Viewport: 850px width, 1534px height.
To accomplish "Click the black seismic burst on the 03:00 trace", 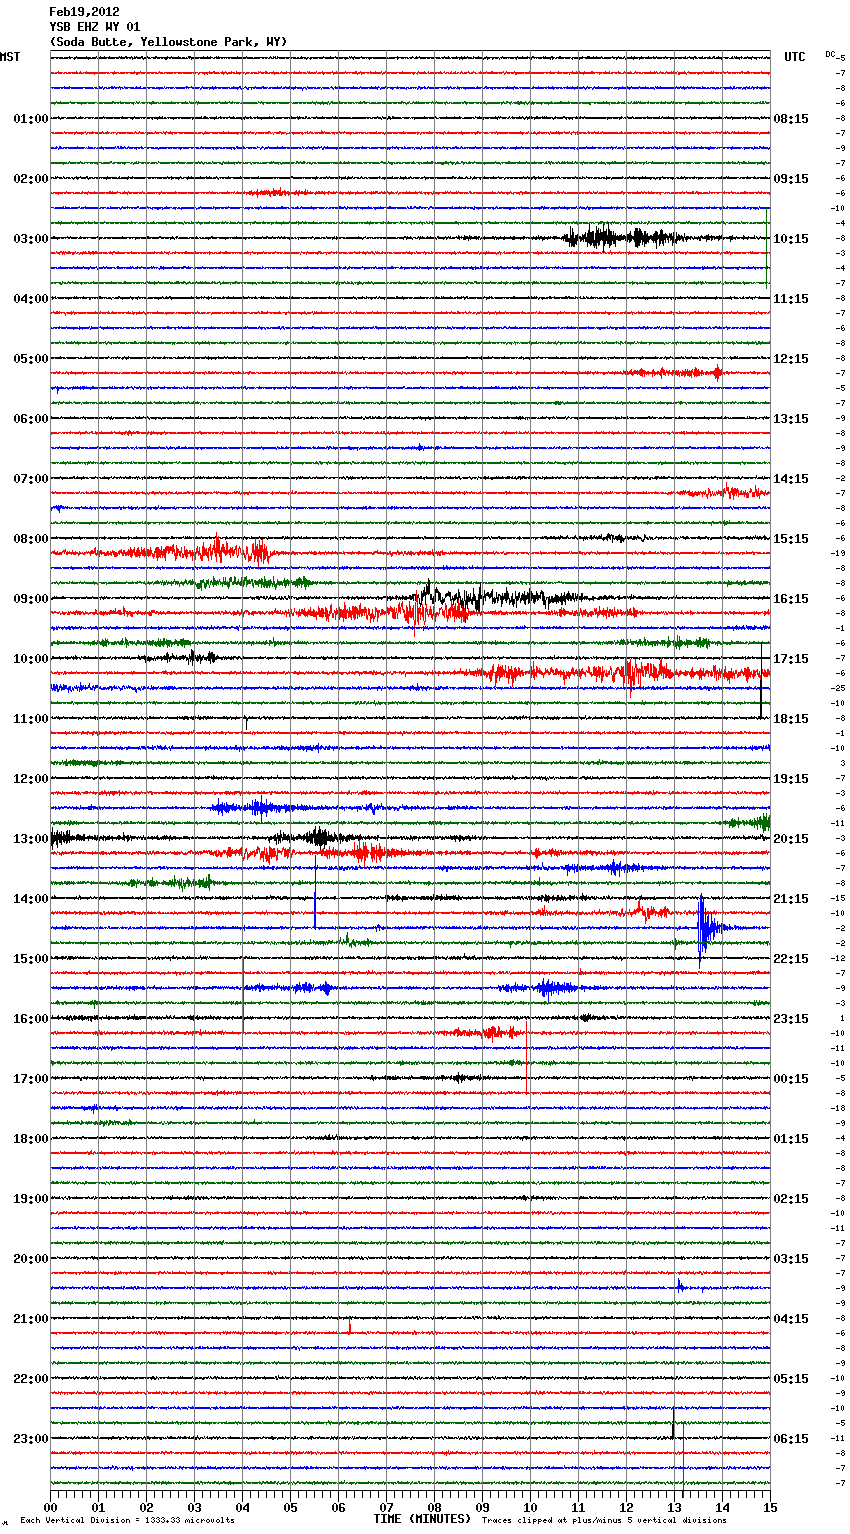I will 625,237.
